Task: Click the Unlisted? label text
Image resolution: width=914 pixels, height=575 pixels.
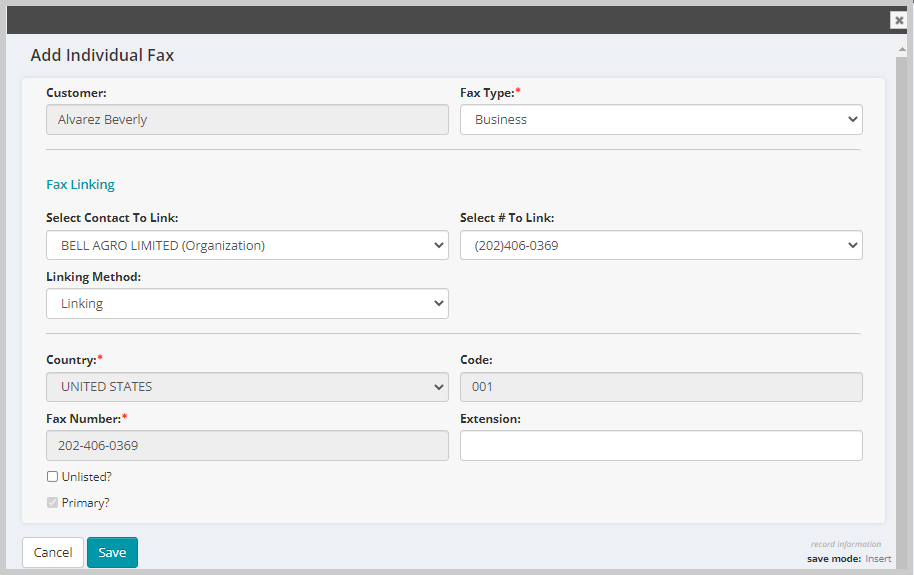Action: (x=87, y=476)
